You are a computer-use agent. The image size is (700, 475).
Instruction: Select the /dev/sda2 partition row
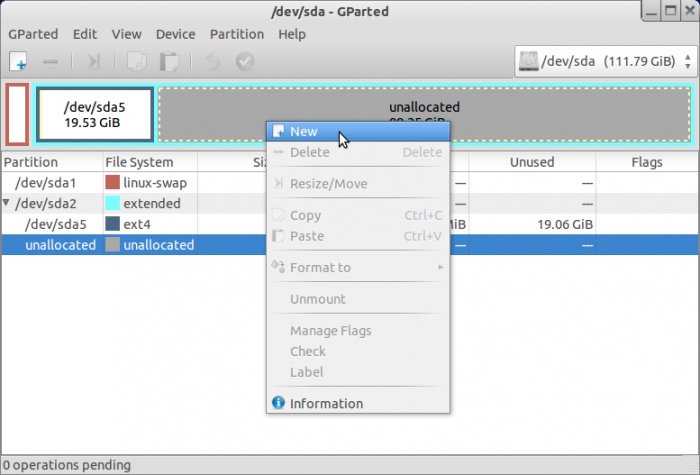tap(350, 203)
